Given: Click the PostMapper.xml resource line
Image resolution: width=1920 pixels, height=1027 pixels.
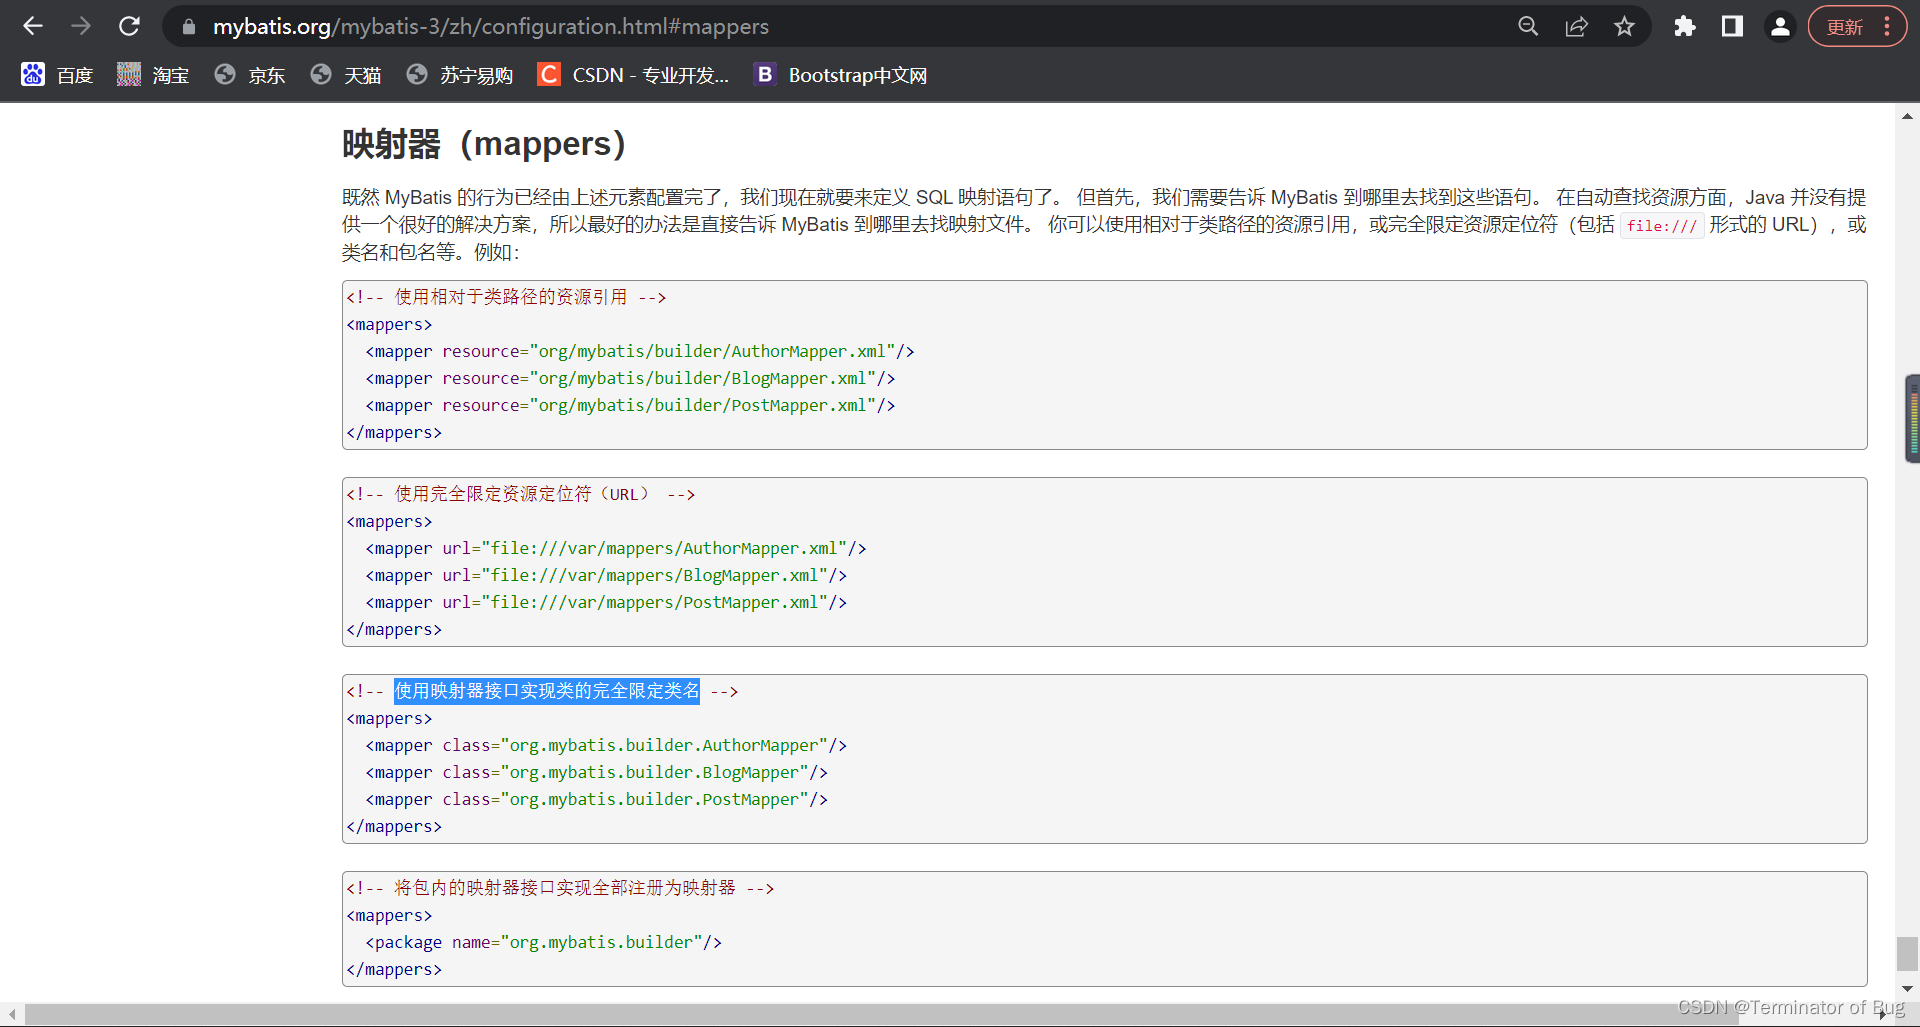Looking at the screenshot, I should click(630, 406).
